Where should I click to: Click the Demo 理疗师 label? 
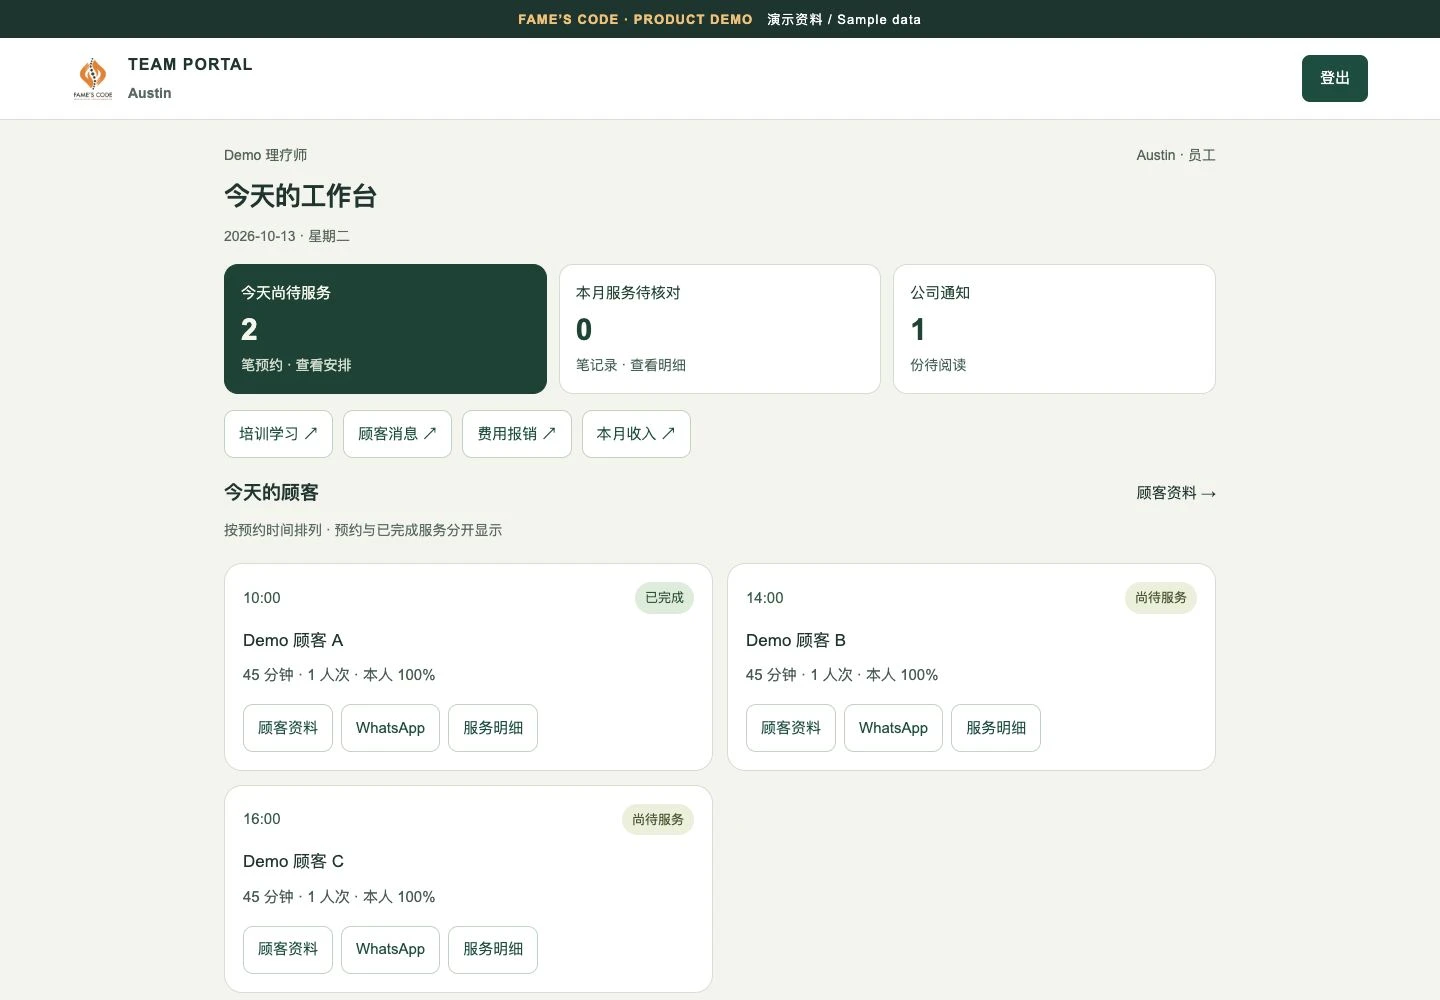pyautogui.click(x=266, y=155)
